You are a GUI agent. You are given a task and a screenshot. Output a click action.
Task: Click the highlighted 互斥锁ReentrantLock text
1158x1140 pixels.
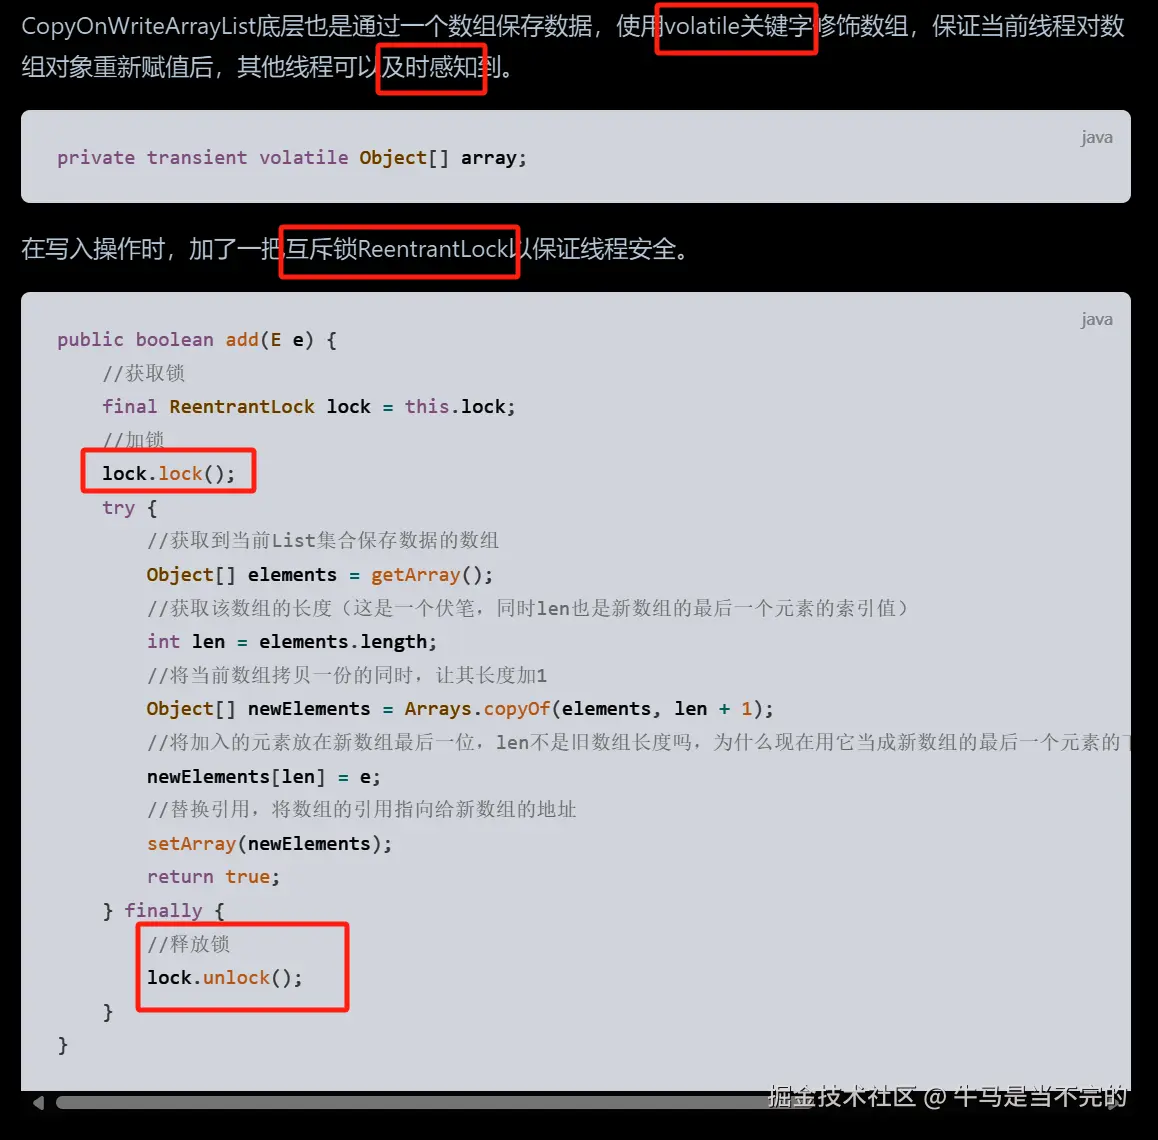click(x=398, y=250)
